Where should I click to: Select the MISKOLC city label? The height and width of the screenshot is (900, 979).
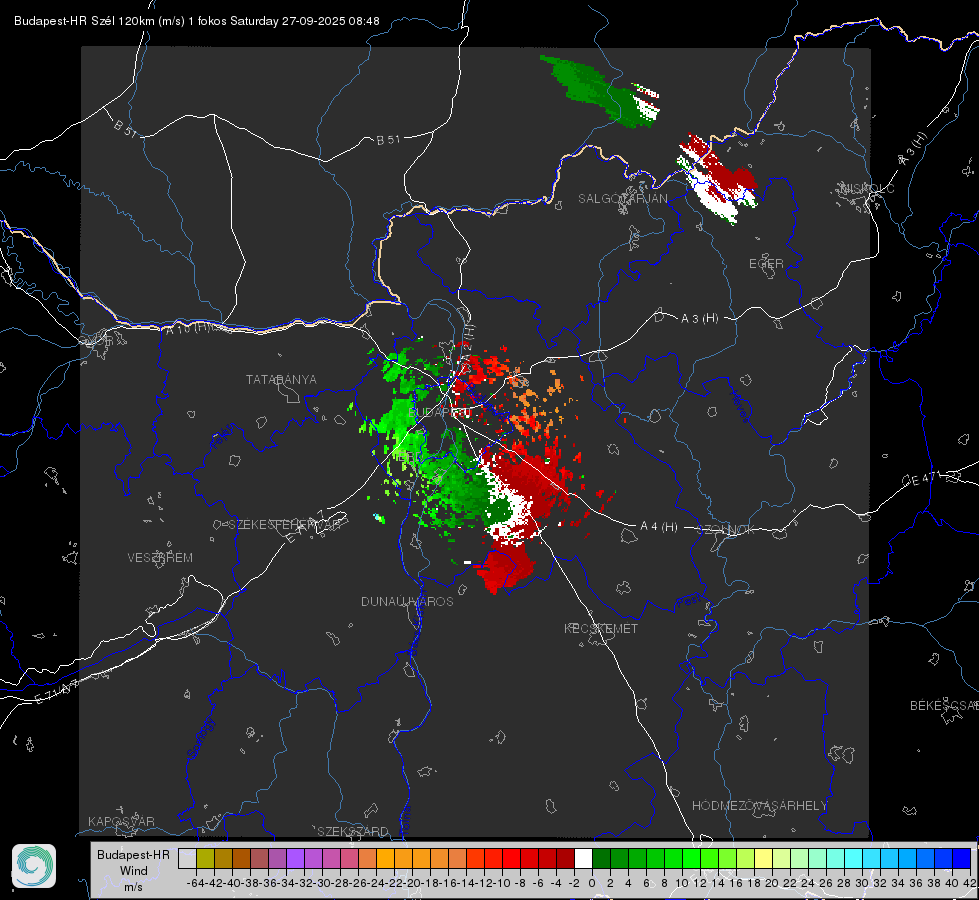(867, 189)
